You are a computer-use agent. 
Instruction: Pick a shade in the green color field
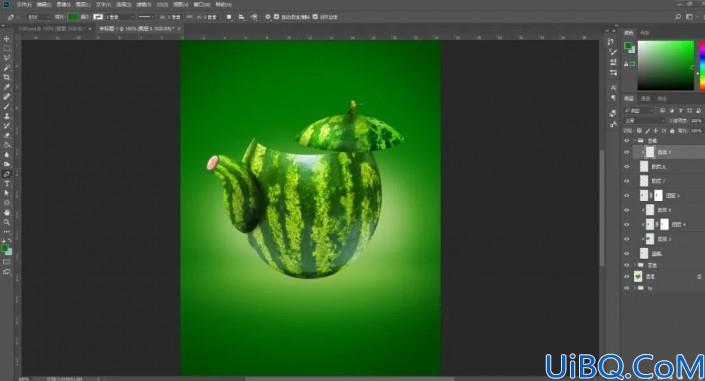[665, 65]
